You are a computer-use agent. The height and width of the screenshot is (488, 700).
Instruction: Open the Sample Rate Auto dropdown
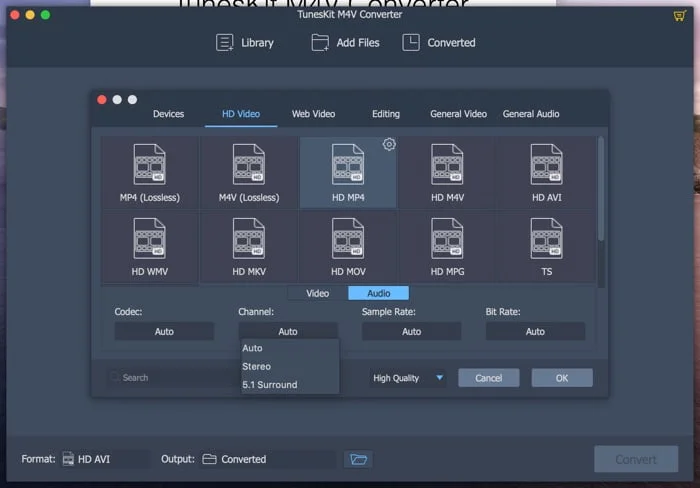point(411,331)
